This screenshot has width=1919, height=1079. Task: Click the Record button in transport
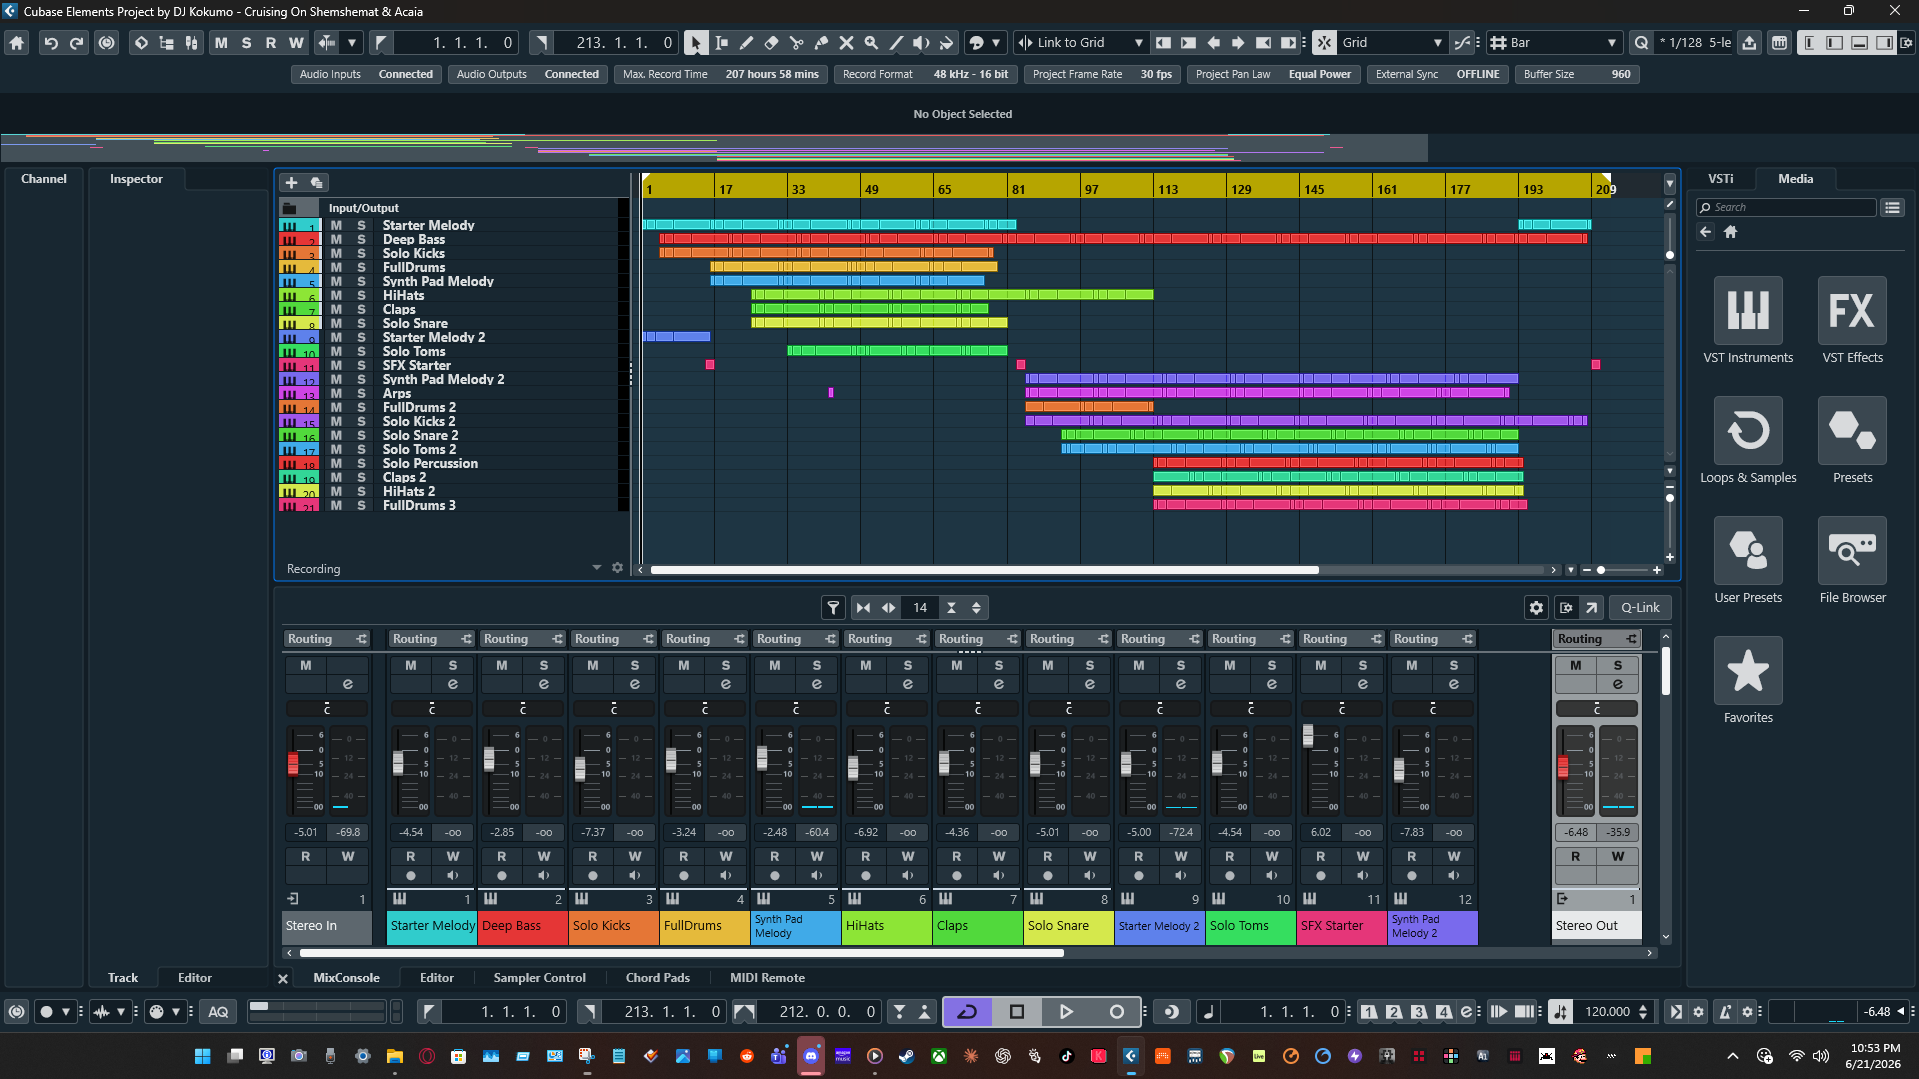point(1116,1012)
